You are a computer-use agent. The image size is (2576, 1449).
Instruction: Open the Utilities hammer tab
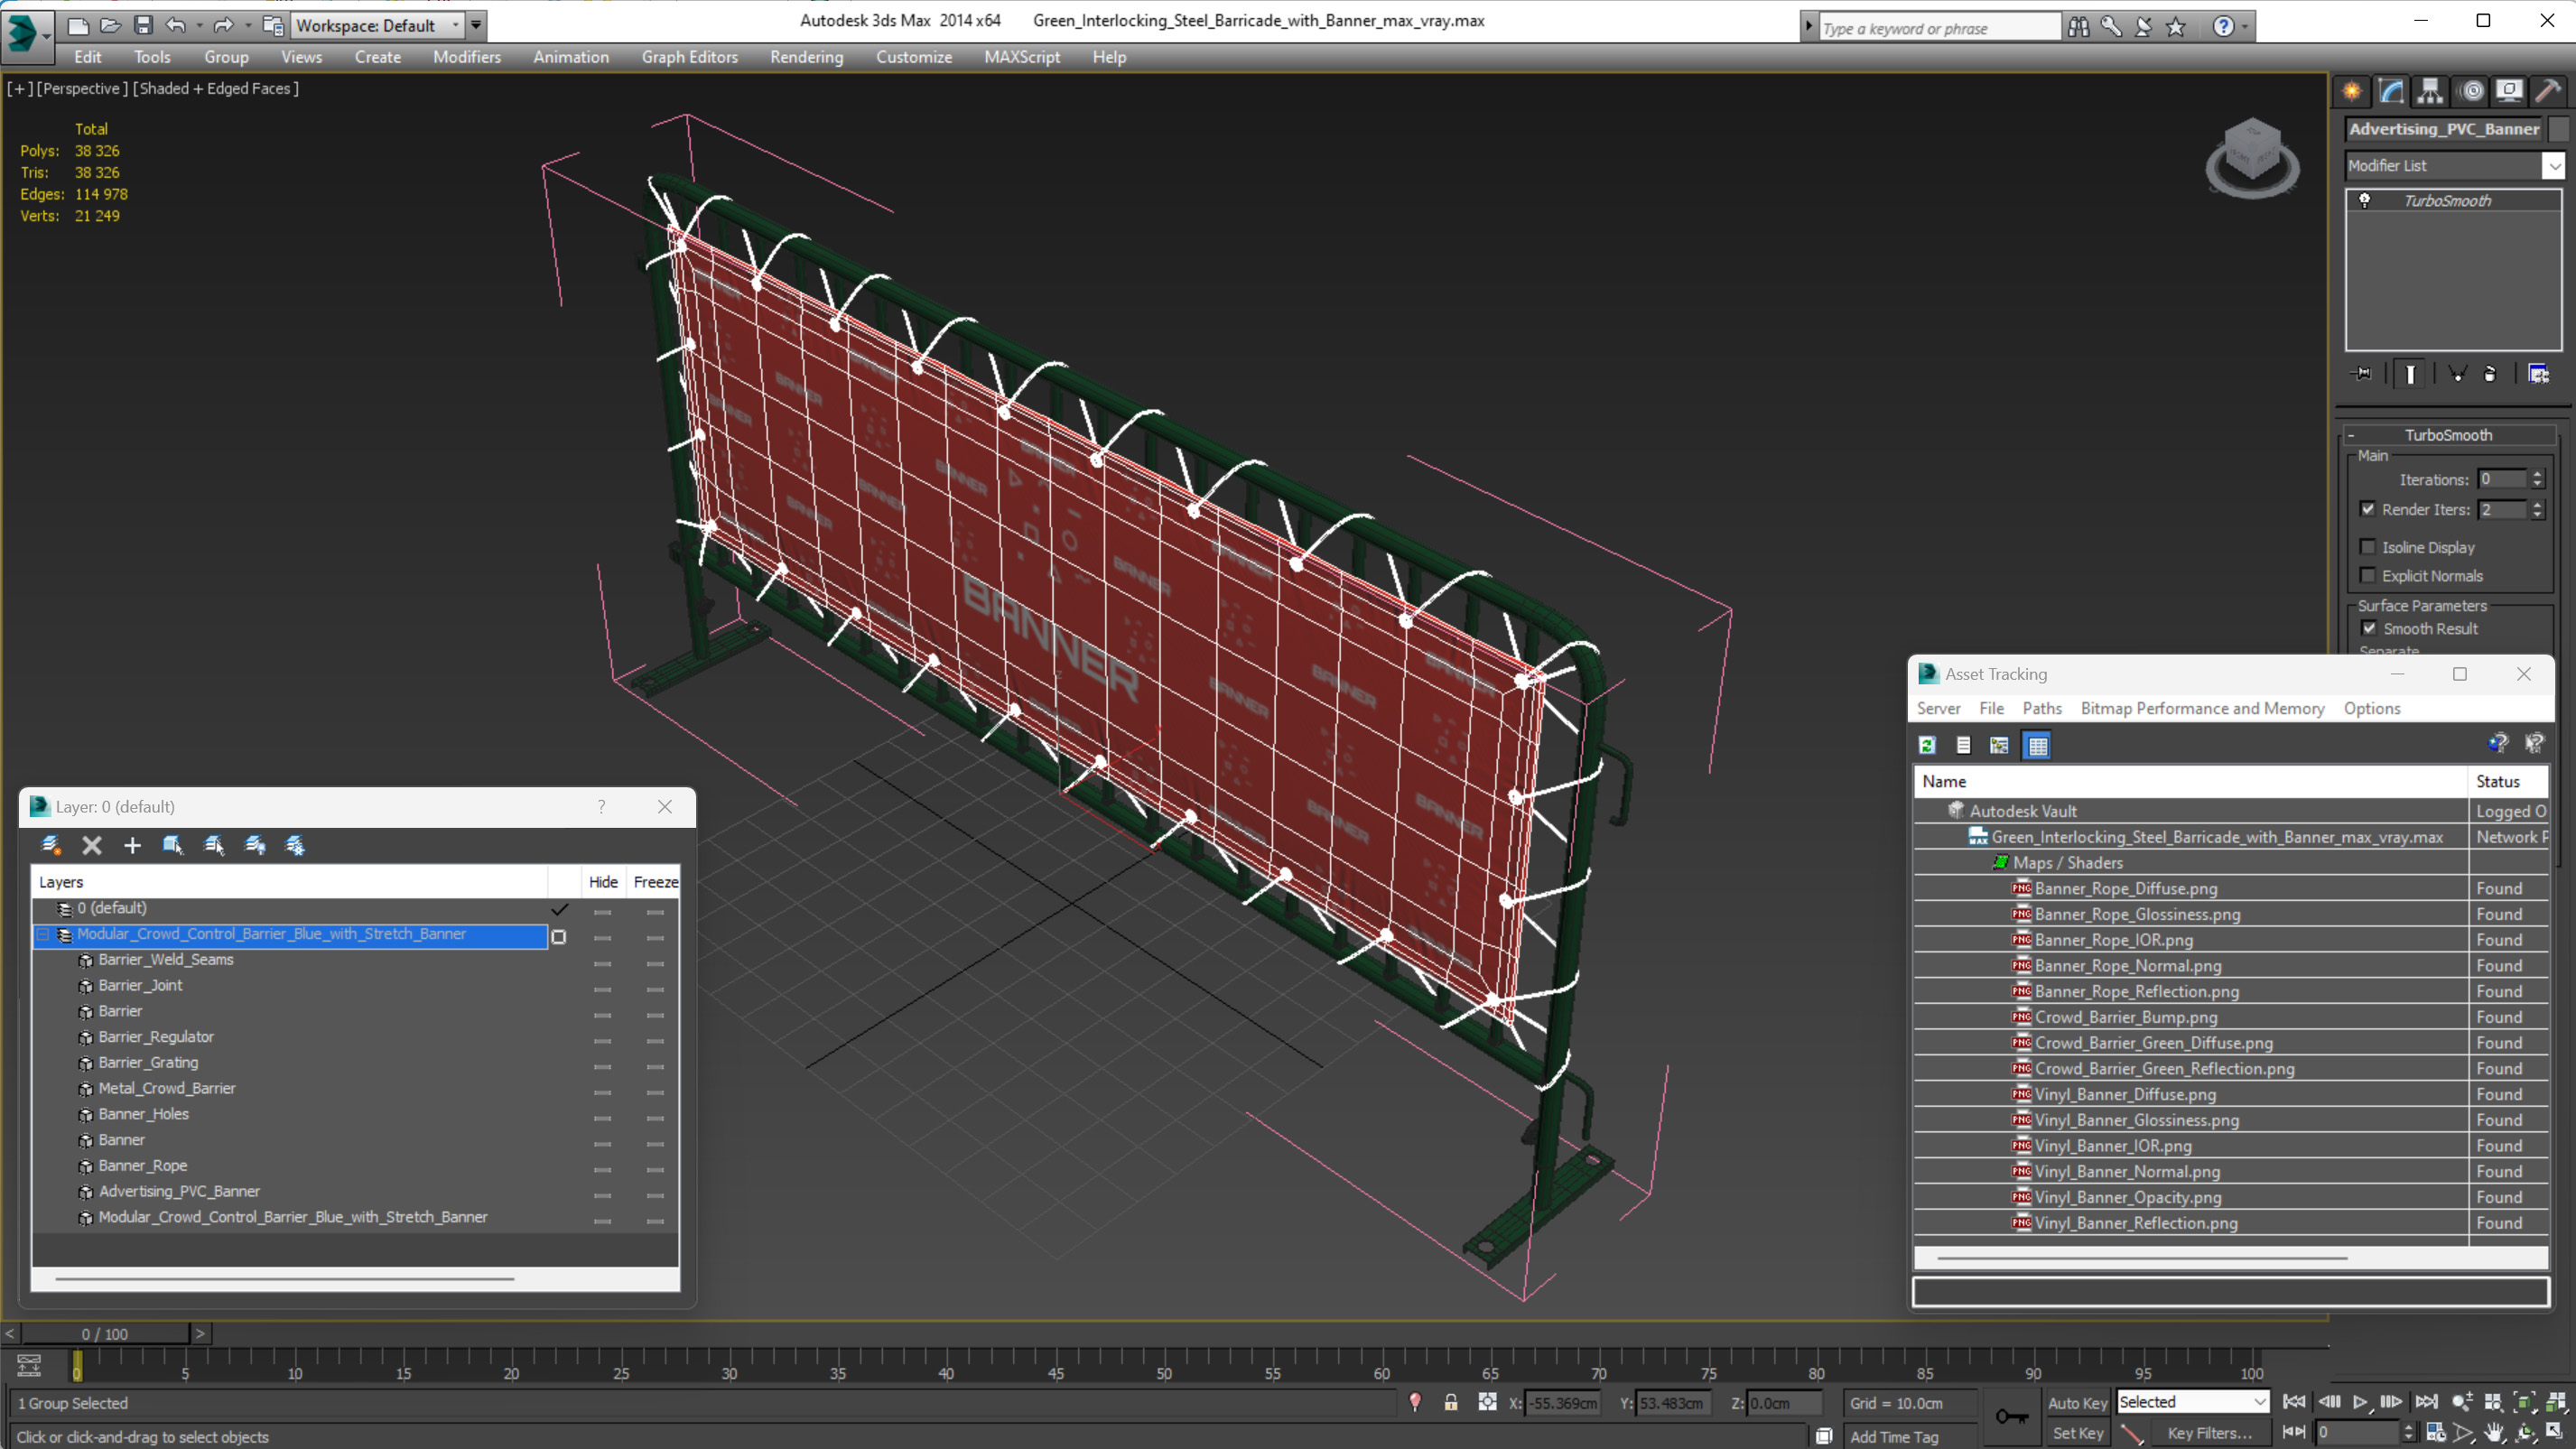[x=2548, y=91]
